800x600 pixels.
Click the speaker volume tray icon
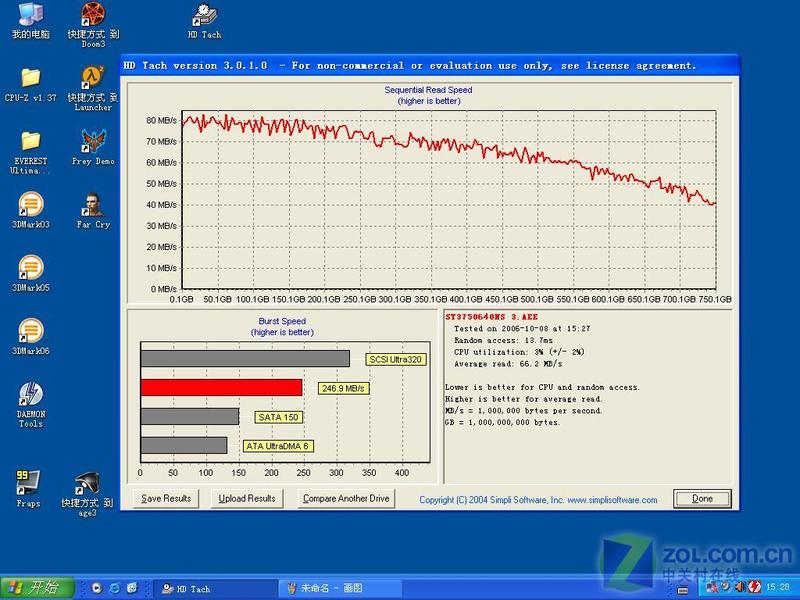click(740, 587)
